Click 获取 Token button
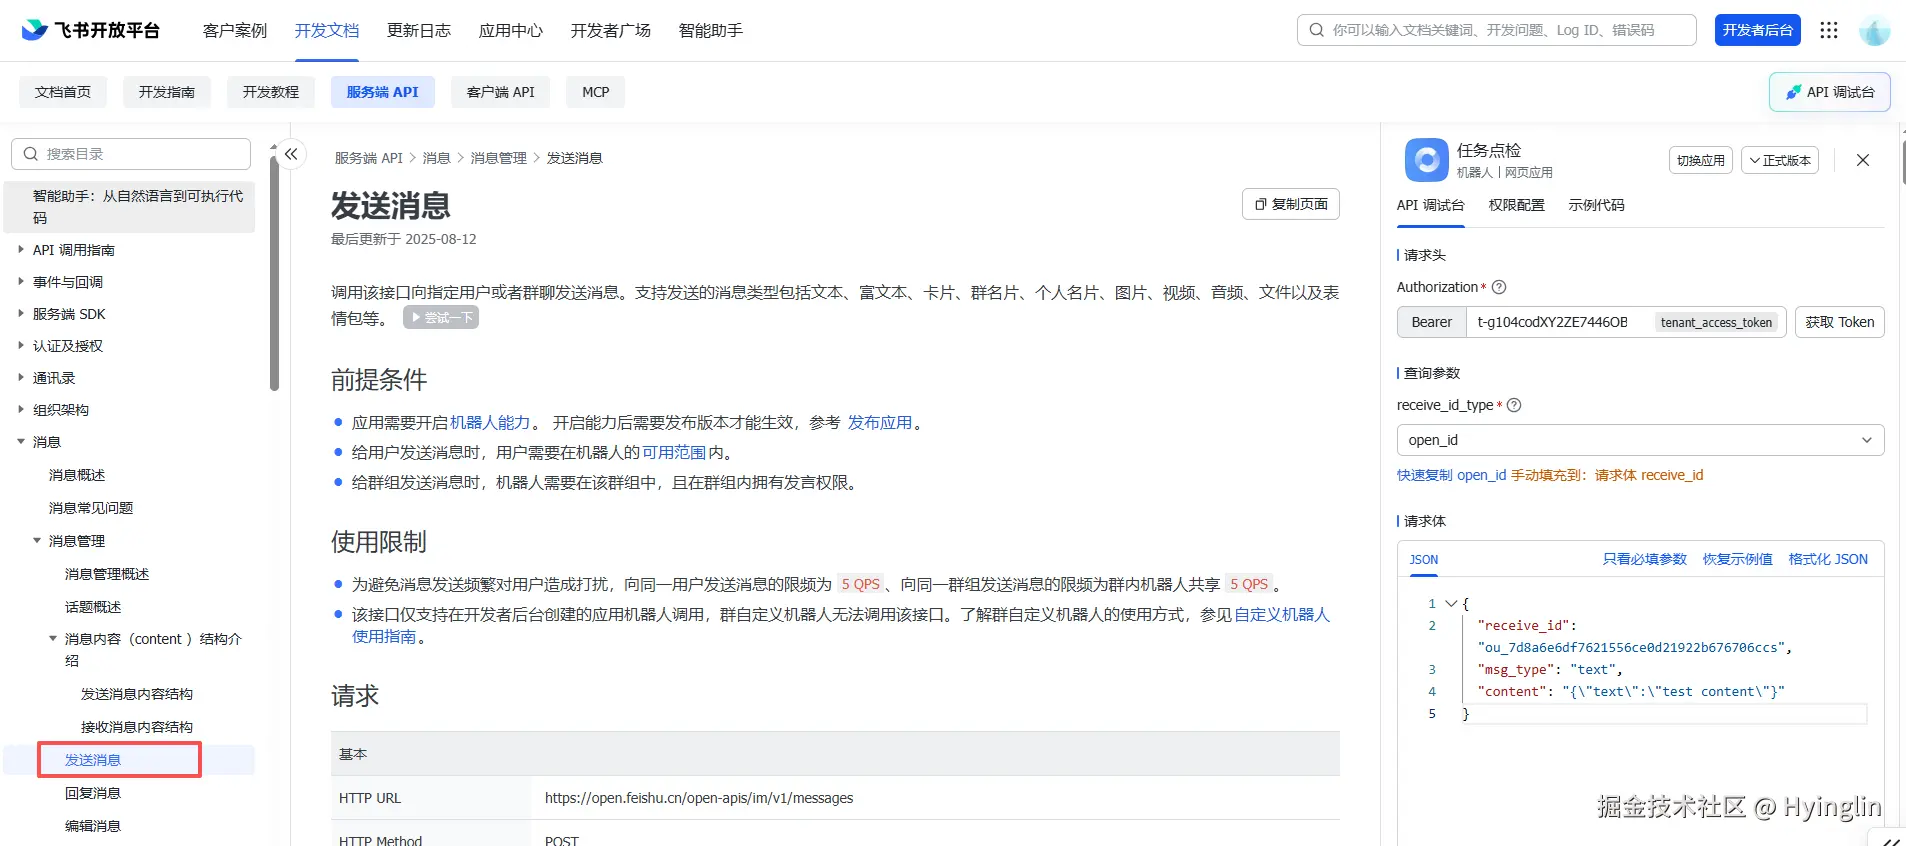The image size is (1906, 846). 1840,322
